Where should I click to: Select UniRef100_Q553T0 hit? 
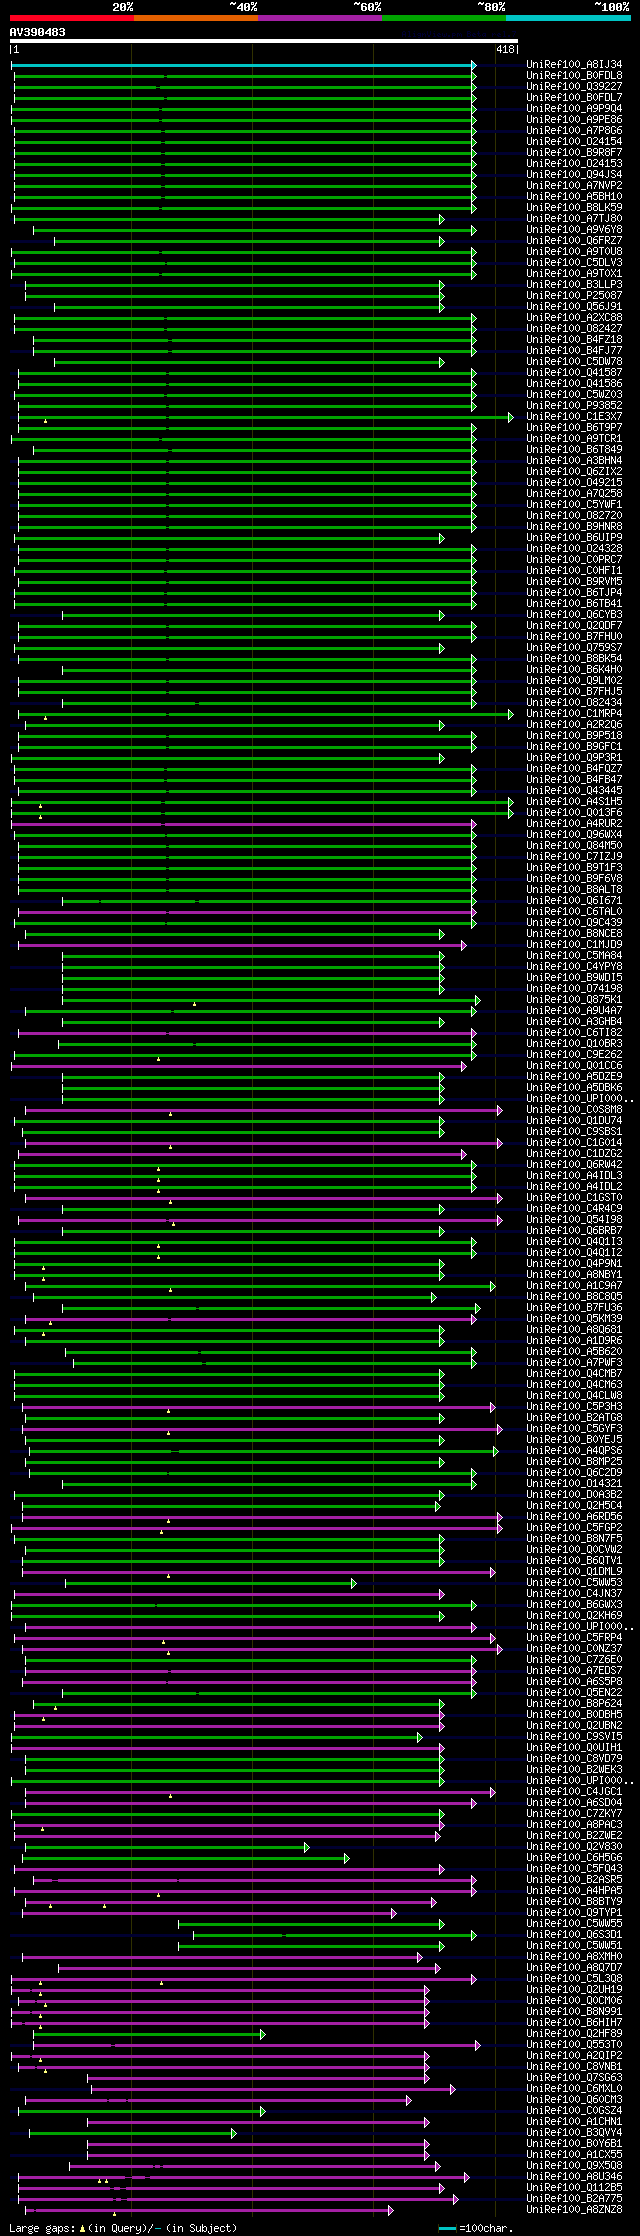574,2044
